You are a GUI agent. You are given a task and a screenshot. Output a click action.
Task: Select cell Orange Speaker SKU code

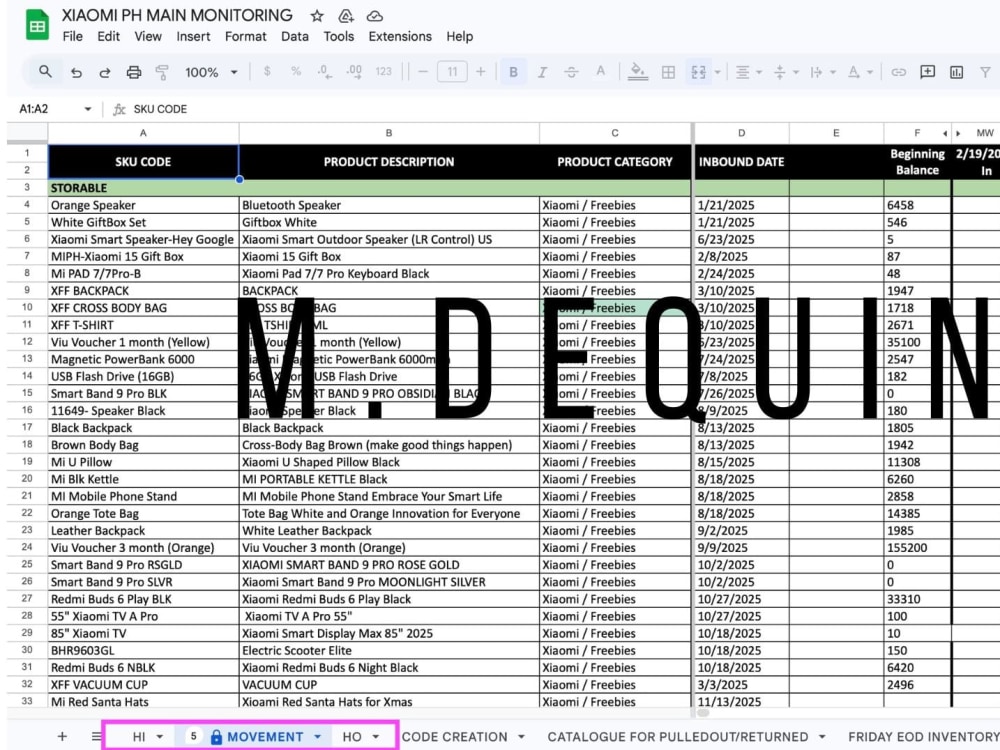143,205
